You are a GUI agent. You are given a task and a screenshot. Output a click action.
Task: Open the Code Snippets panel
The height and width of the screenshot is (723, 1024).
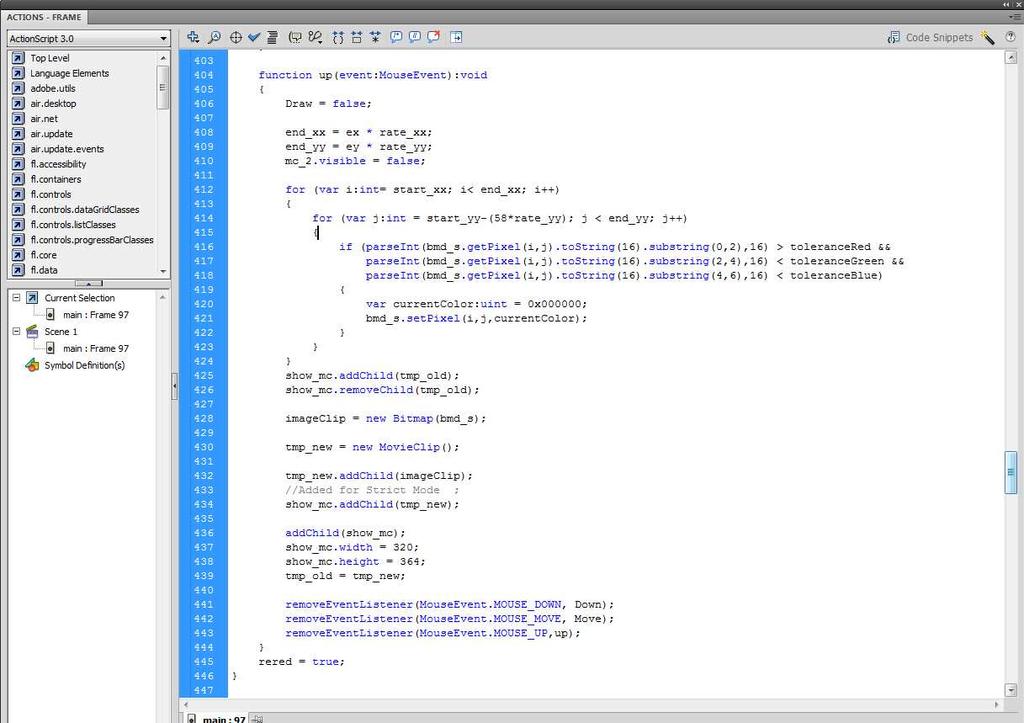(930, 37)
